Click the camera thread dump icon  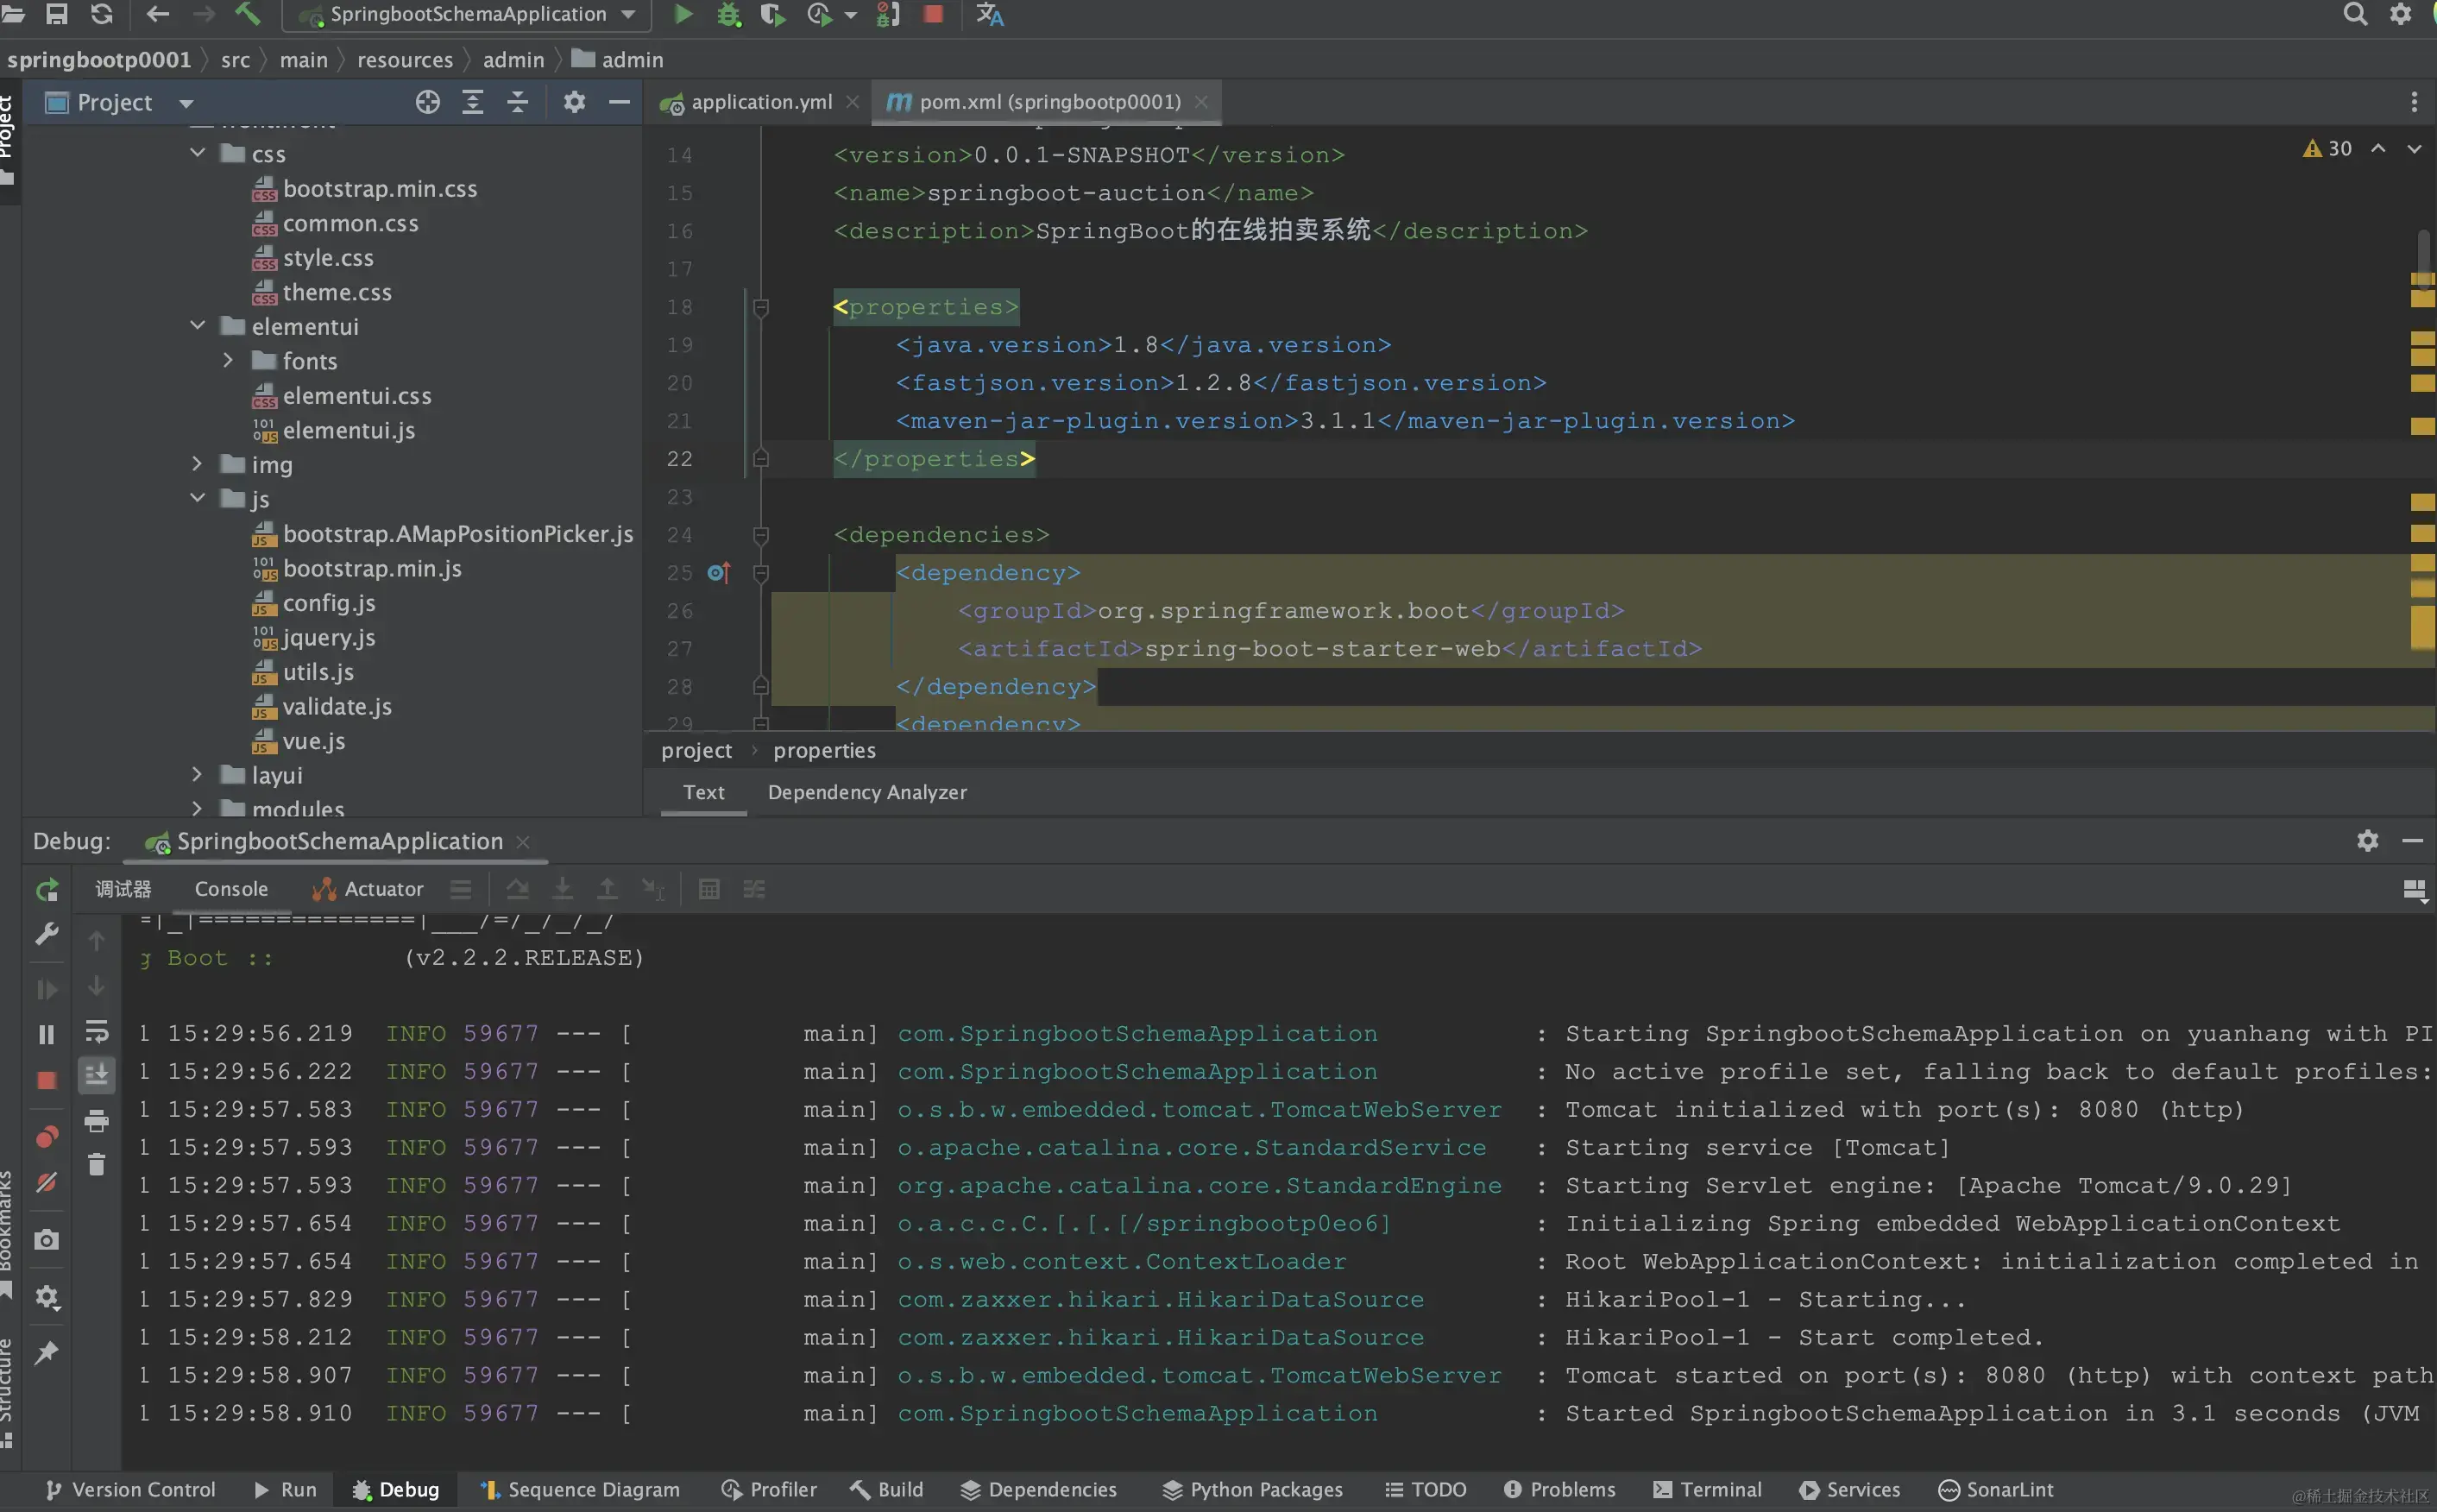(x=47, y=1240)
